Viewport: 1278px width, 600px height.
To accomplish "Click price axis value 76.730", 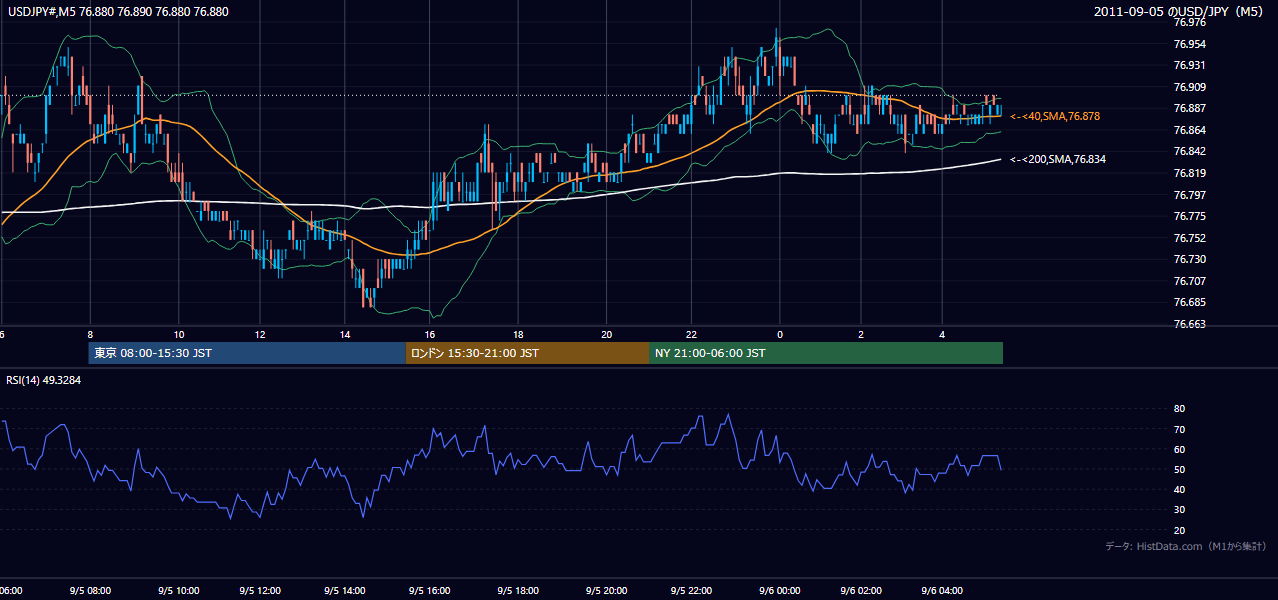I will 1189,259.
